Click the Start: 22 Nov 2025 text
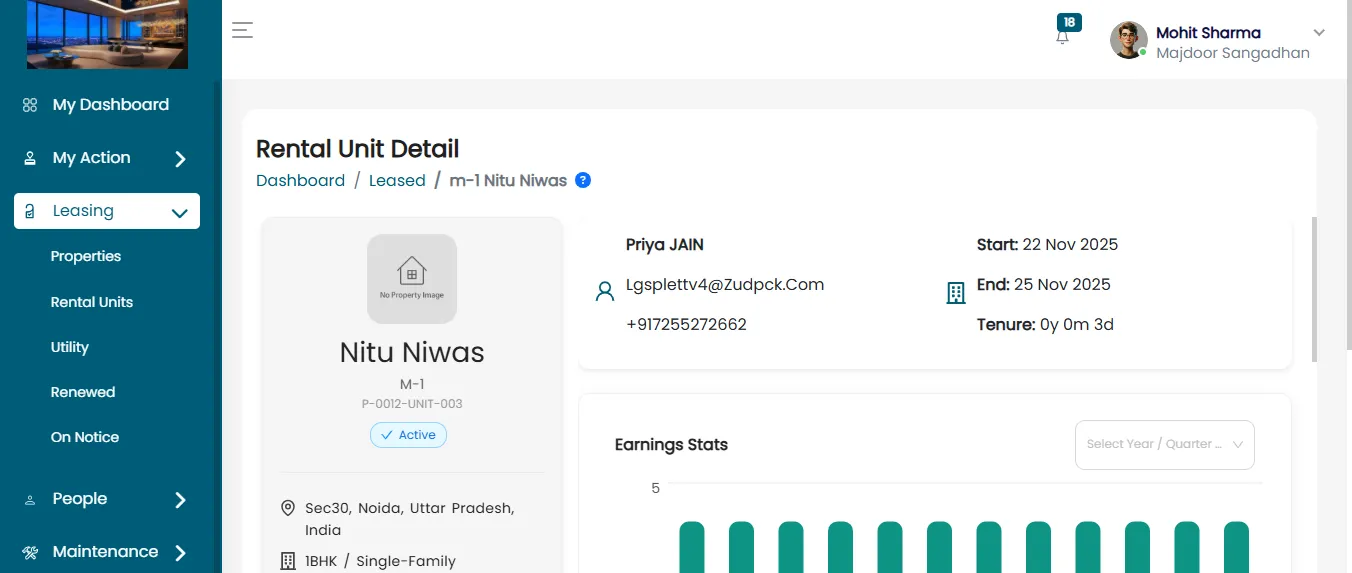1352x573 pixels. (x=1047, y=245)
